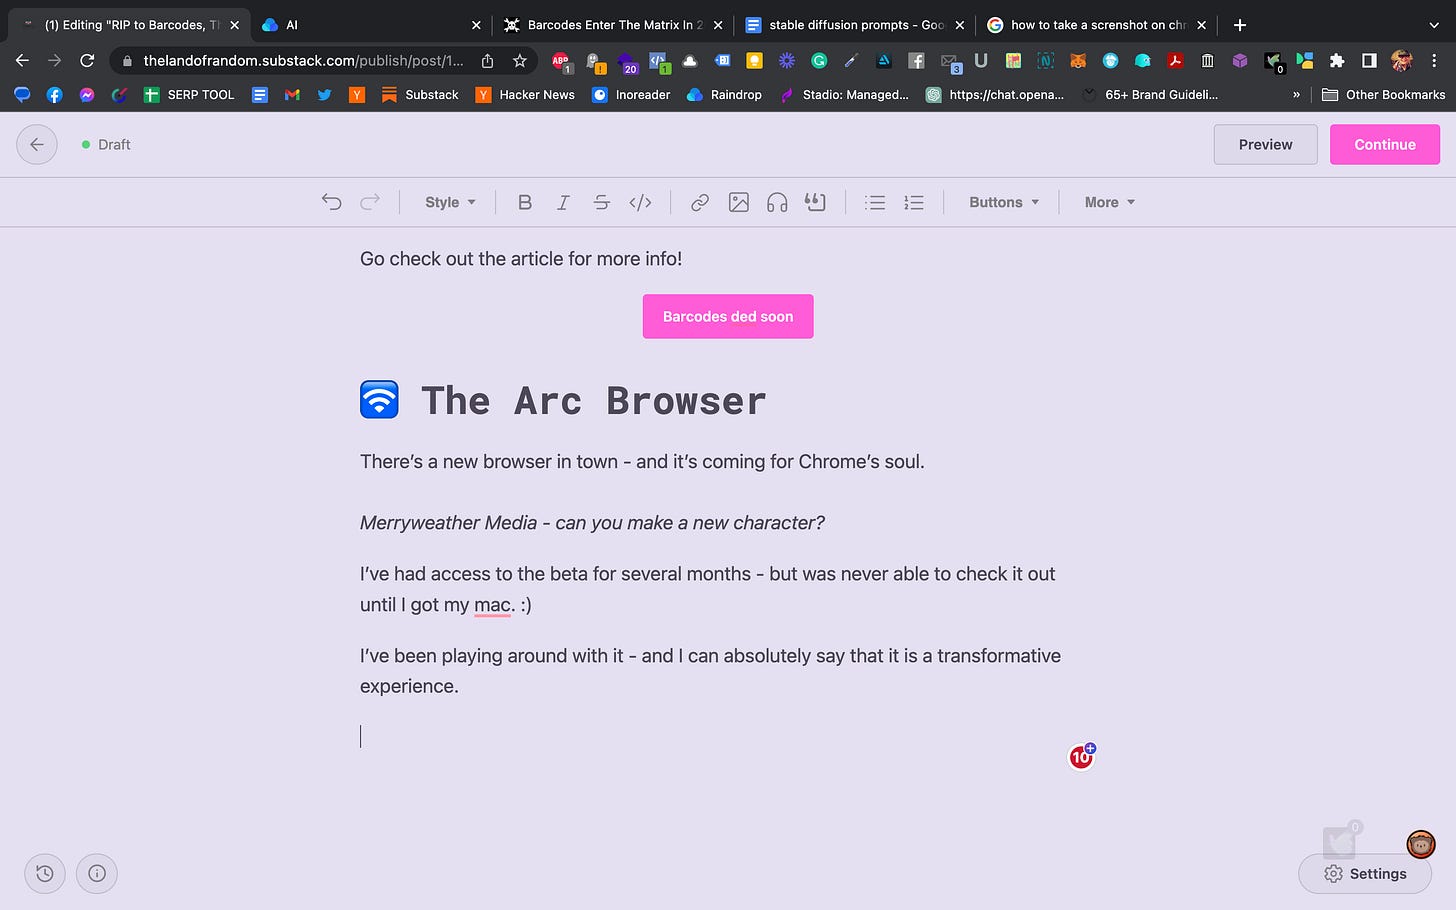Click the red notification badge in editor
Viewport: 1456px width, 910px height.
[1081, 757]
